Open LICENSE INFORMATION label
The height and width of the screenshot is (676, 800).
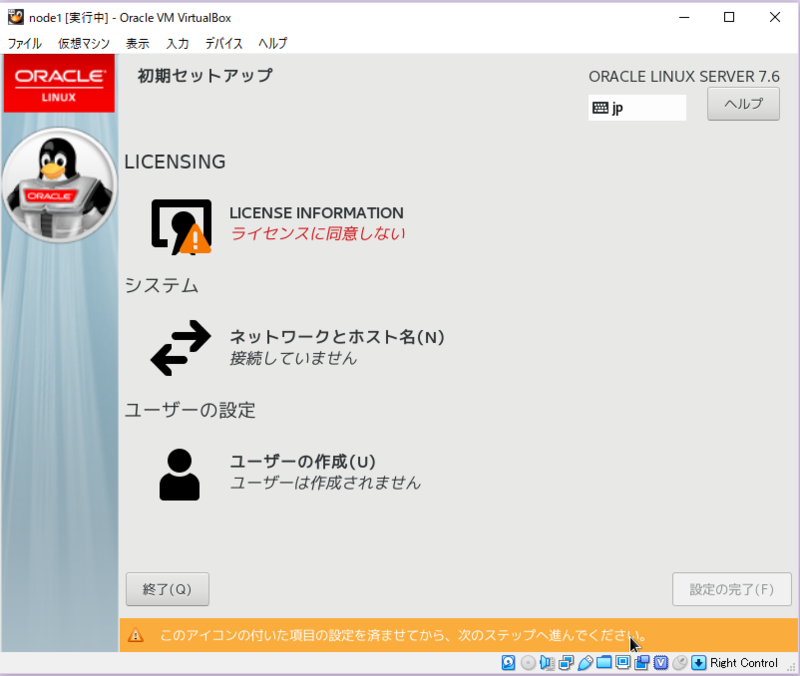316,213
